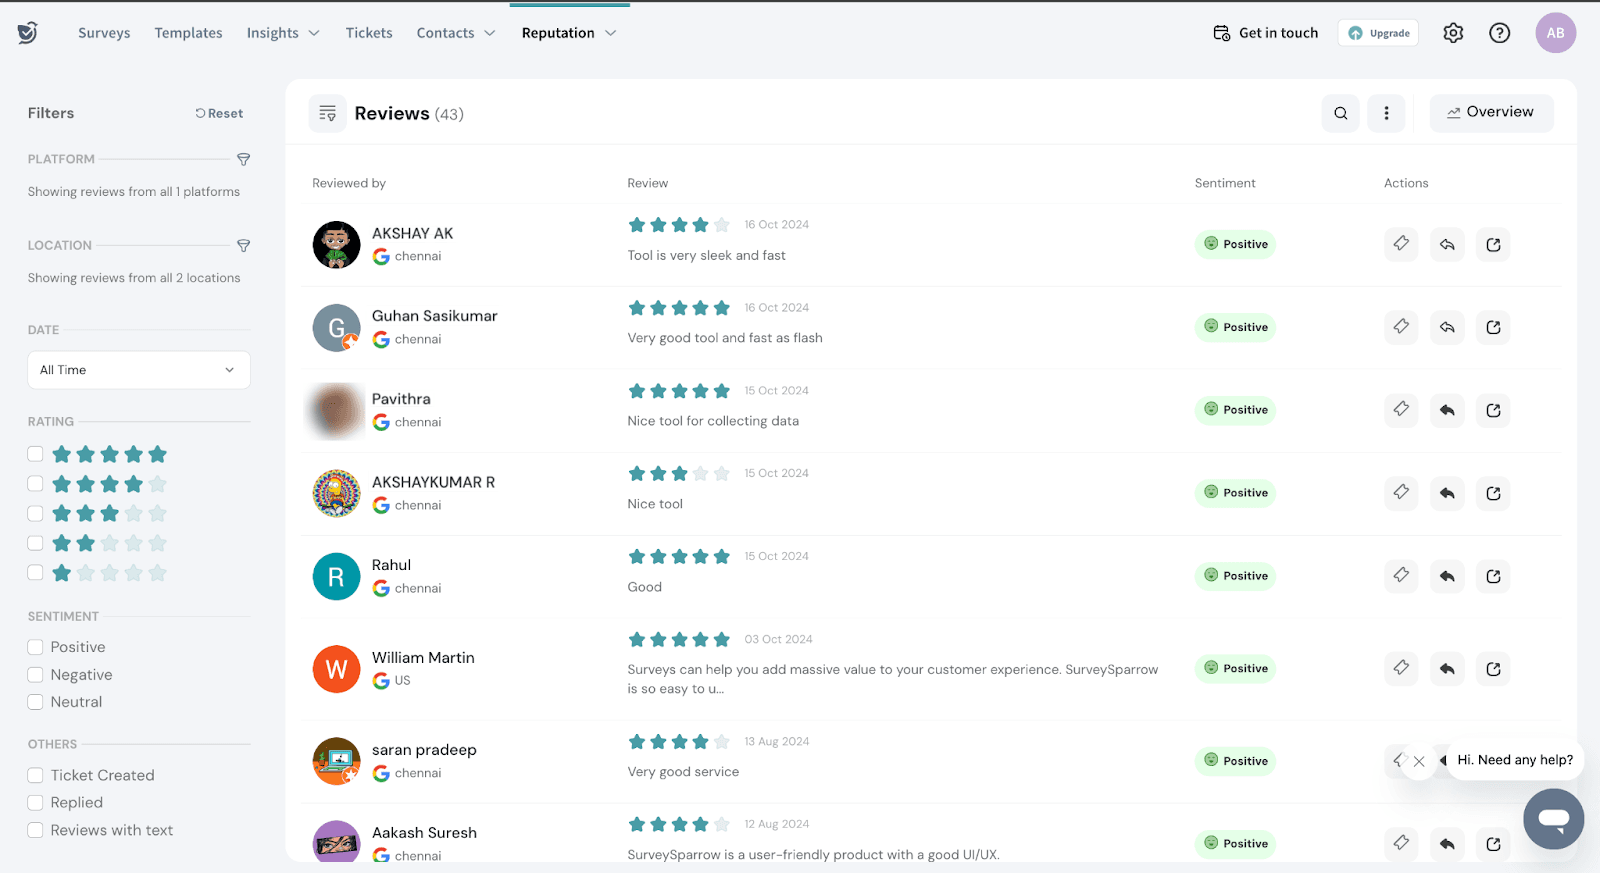The image size is (1600, 873).
Task: Open the Tickets page
Action: [369, 33]
